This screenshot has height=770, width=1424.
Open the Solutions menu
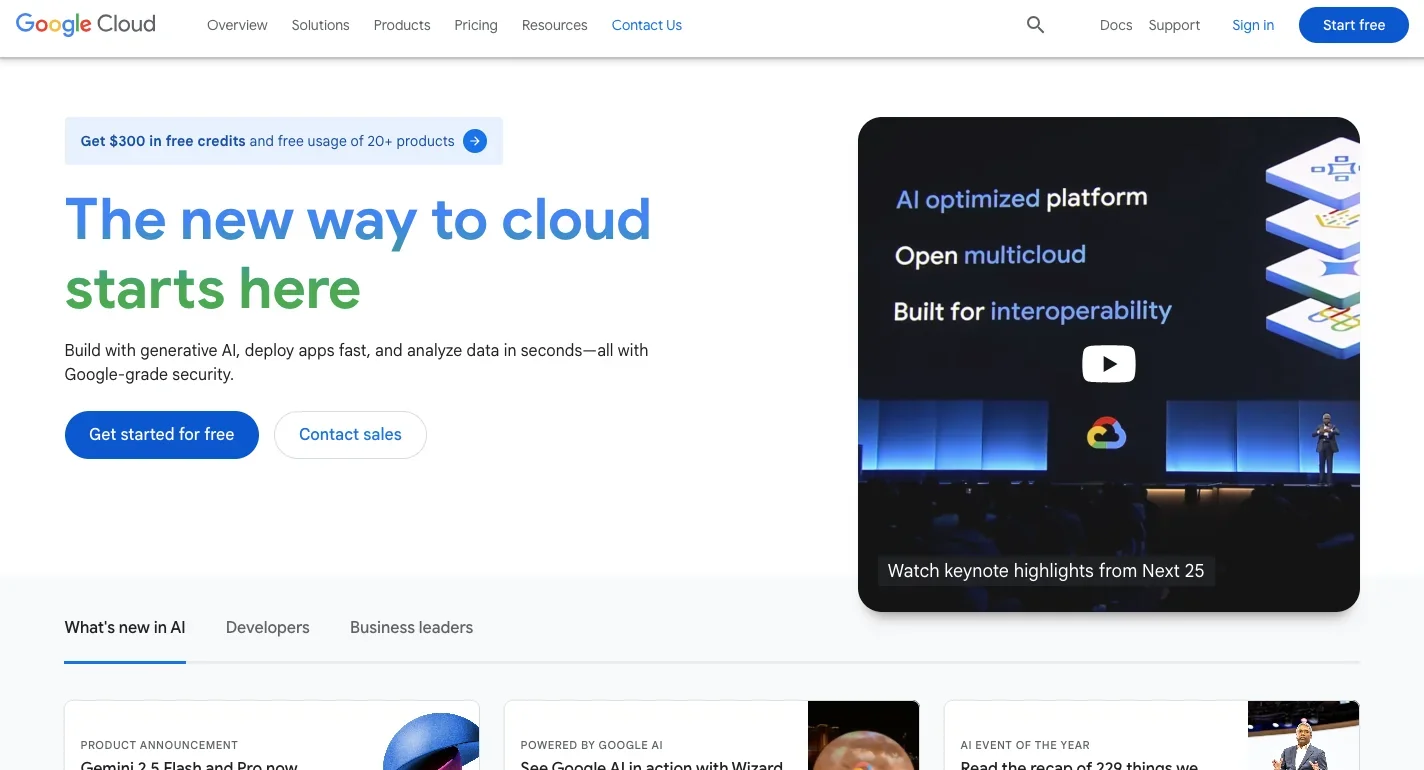pos(320,25)
